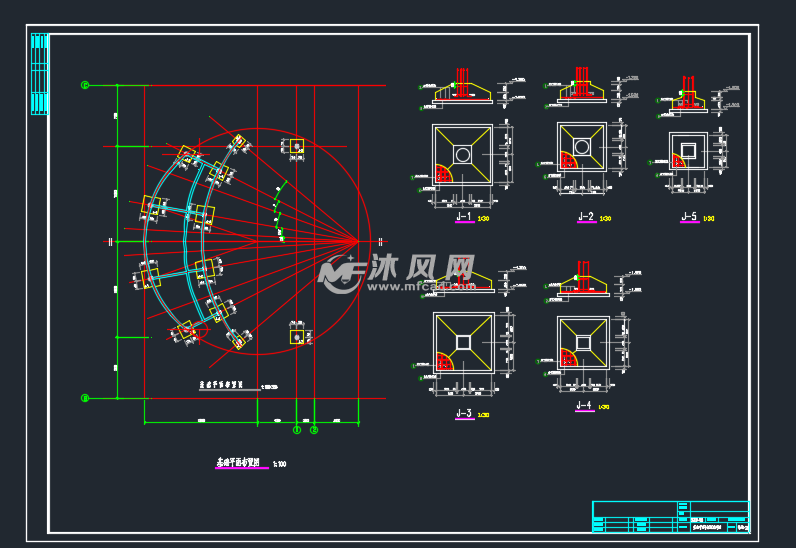Click the MF watermark logo

(x=341, y=271)
